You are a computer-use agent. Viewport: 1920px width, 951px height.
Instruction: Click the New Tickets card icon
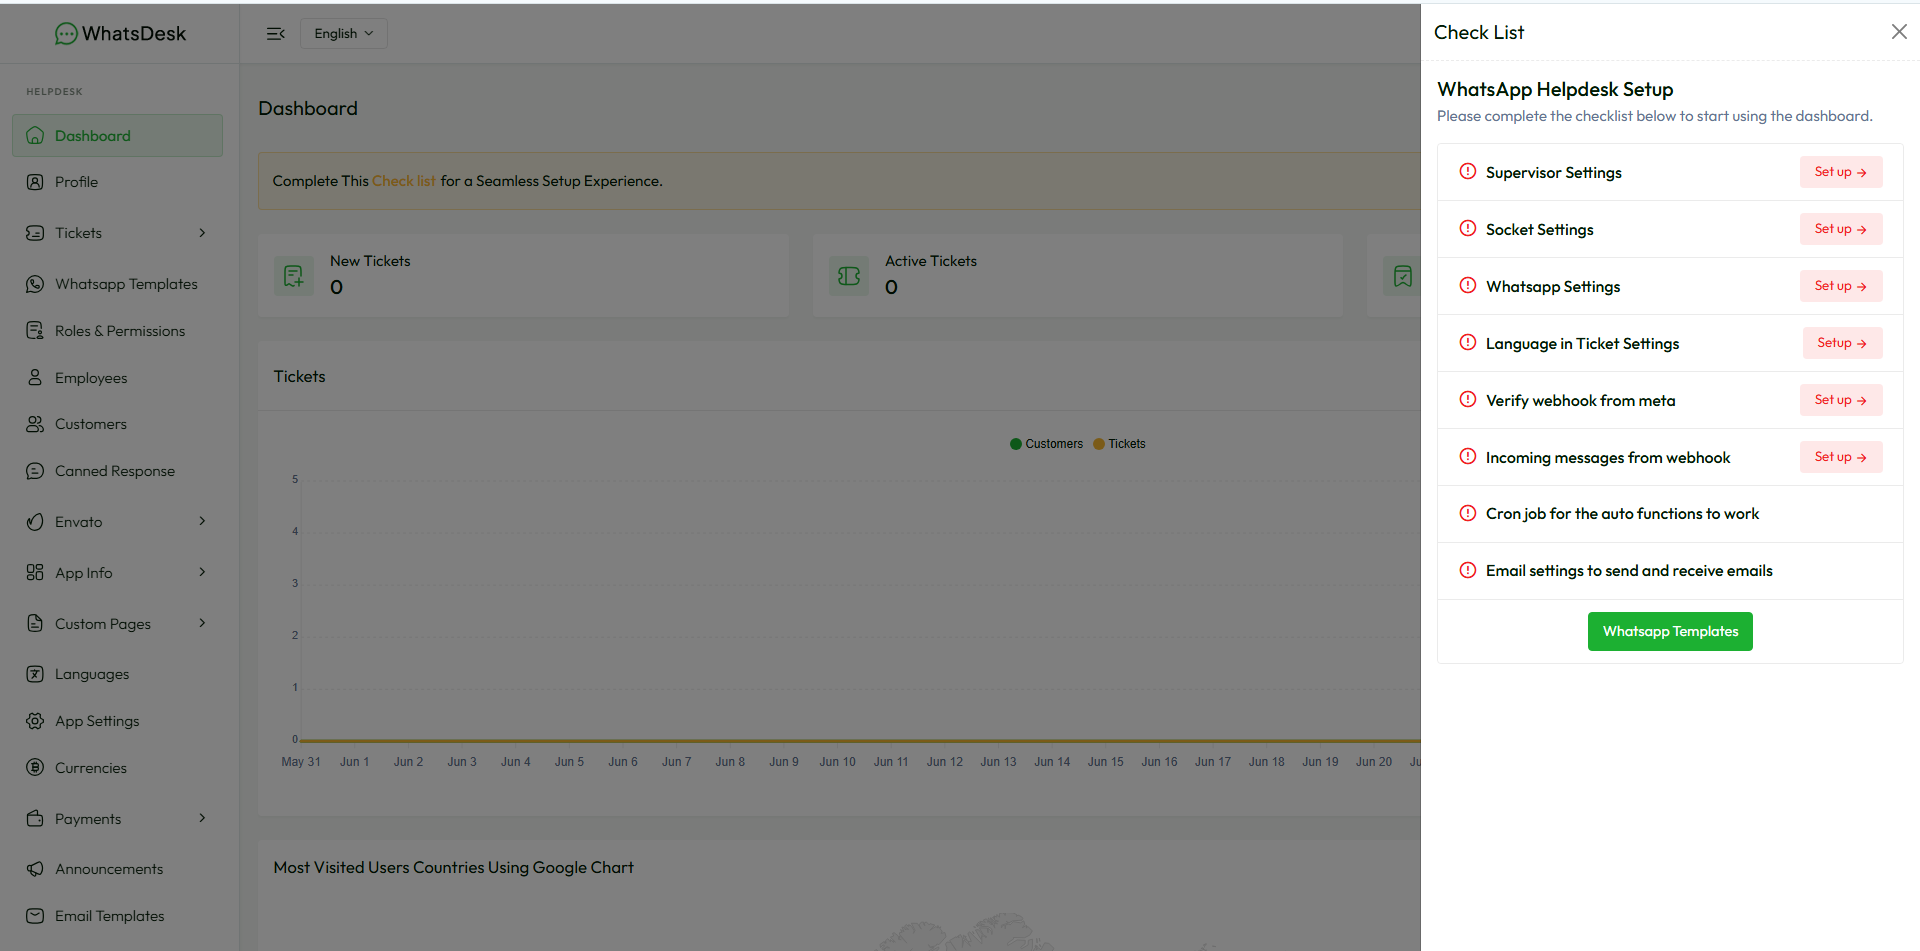click(294, 276)
